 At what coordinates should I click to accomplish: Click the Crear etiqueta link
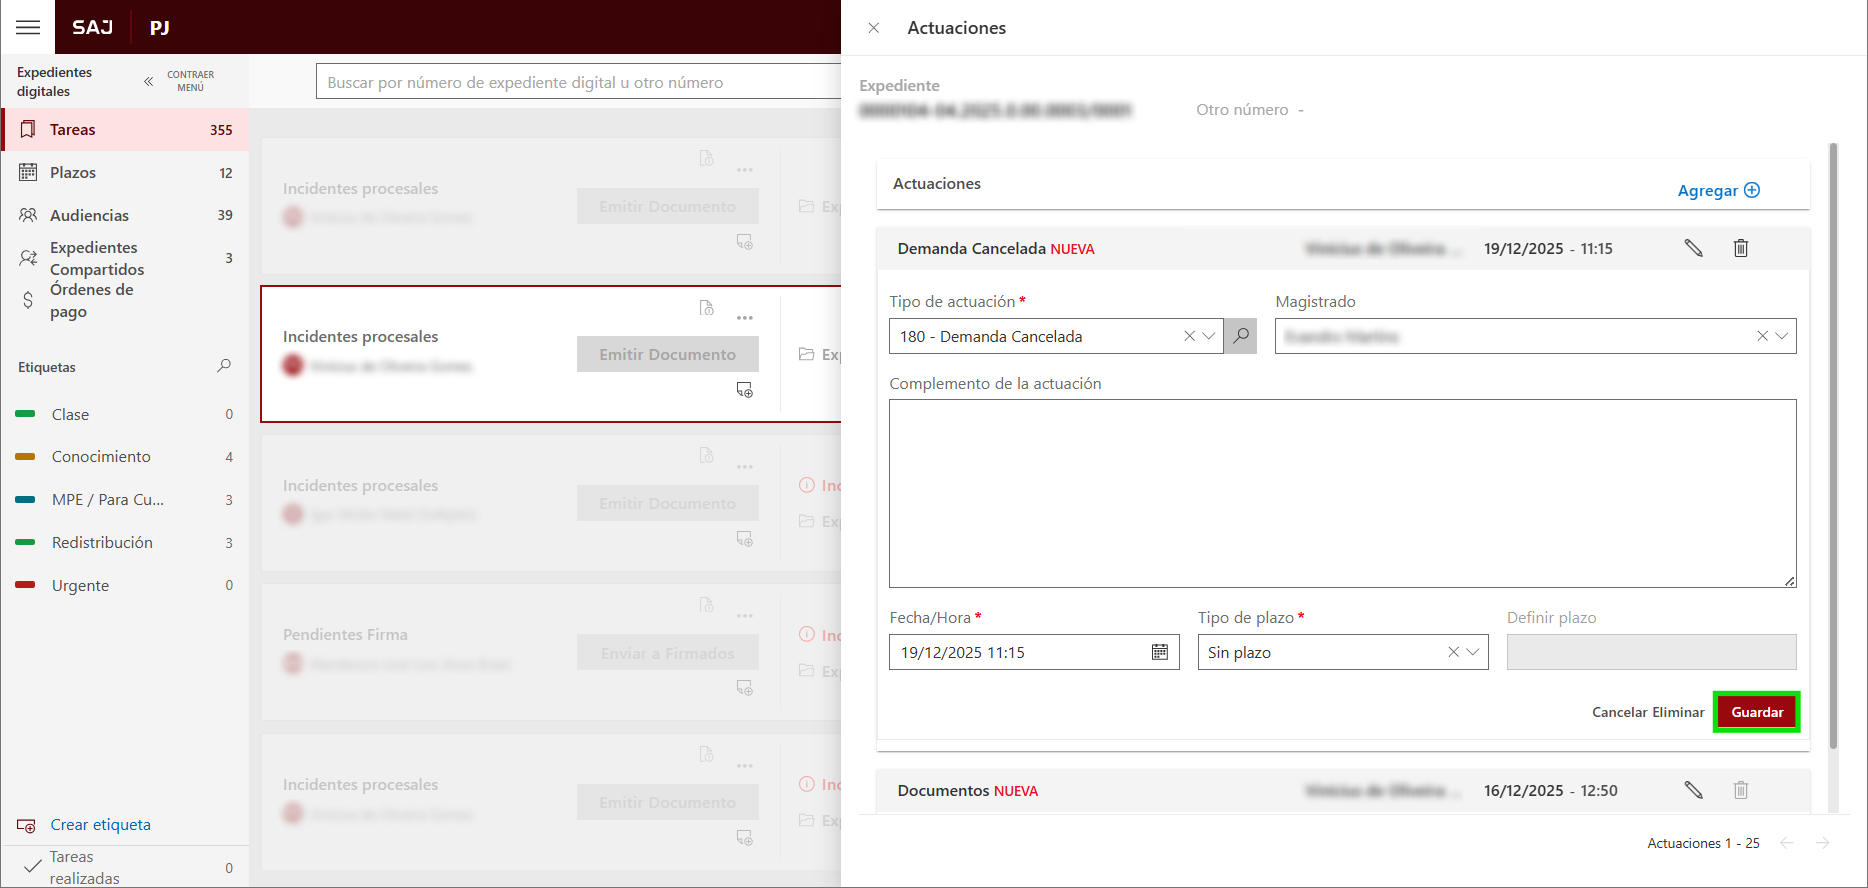click(100, 824)
